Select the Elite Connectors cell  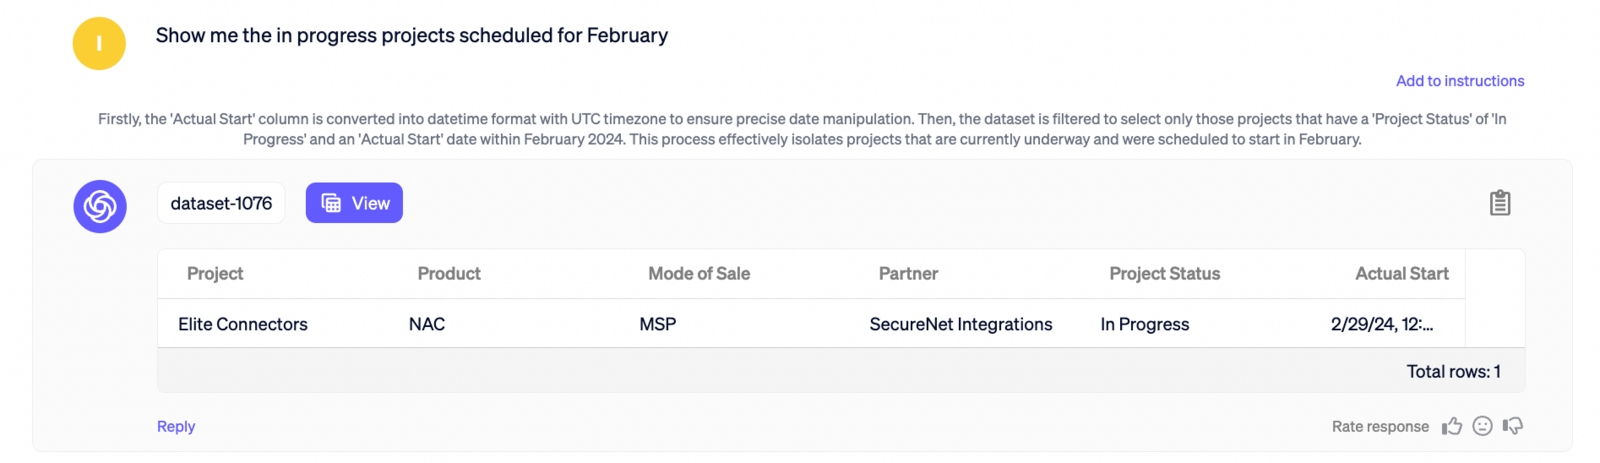243,324
